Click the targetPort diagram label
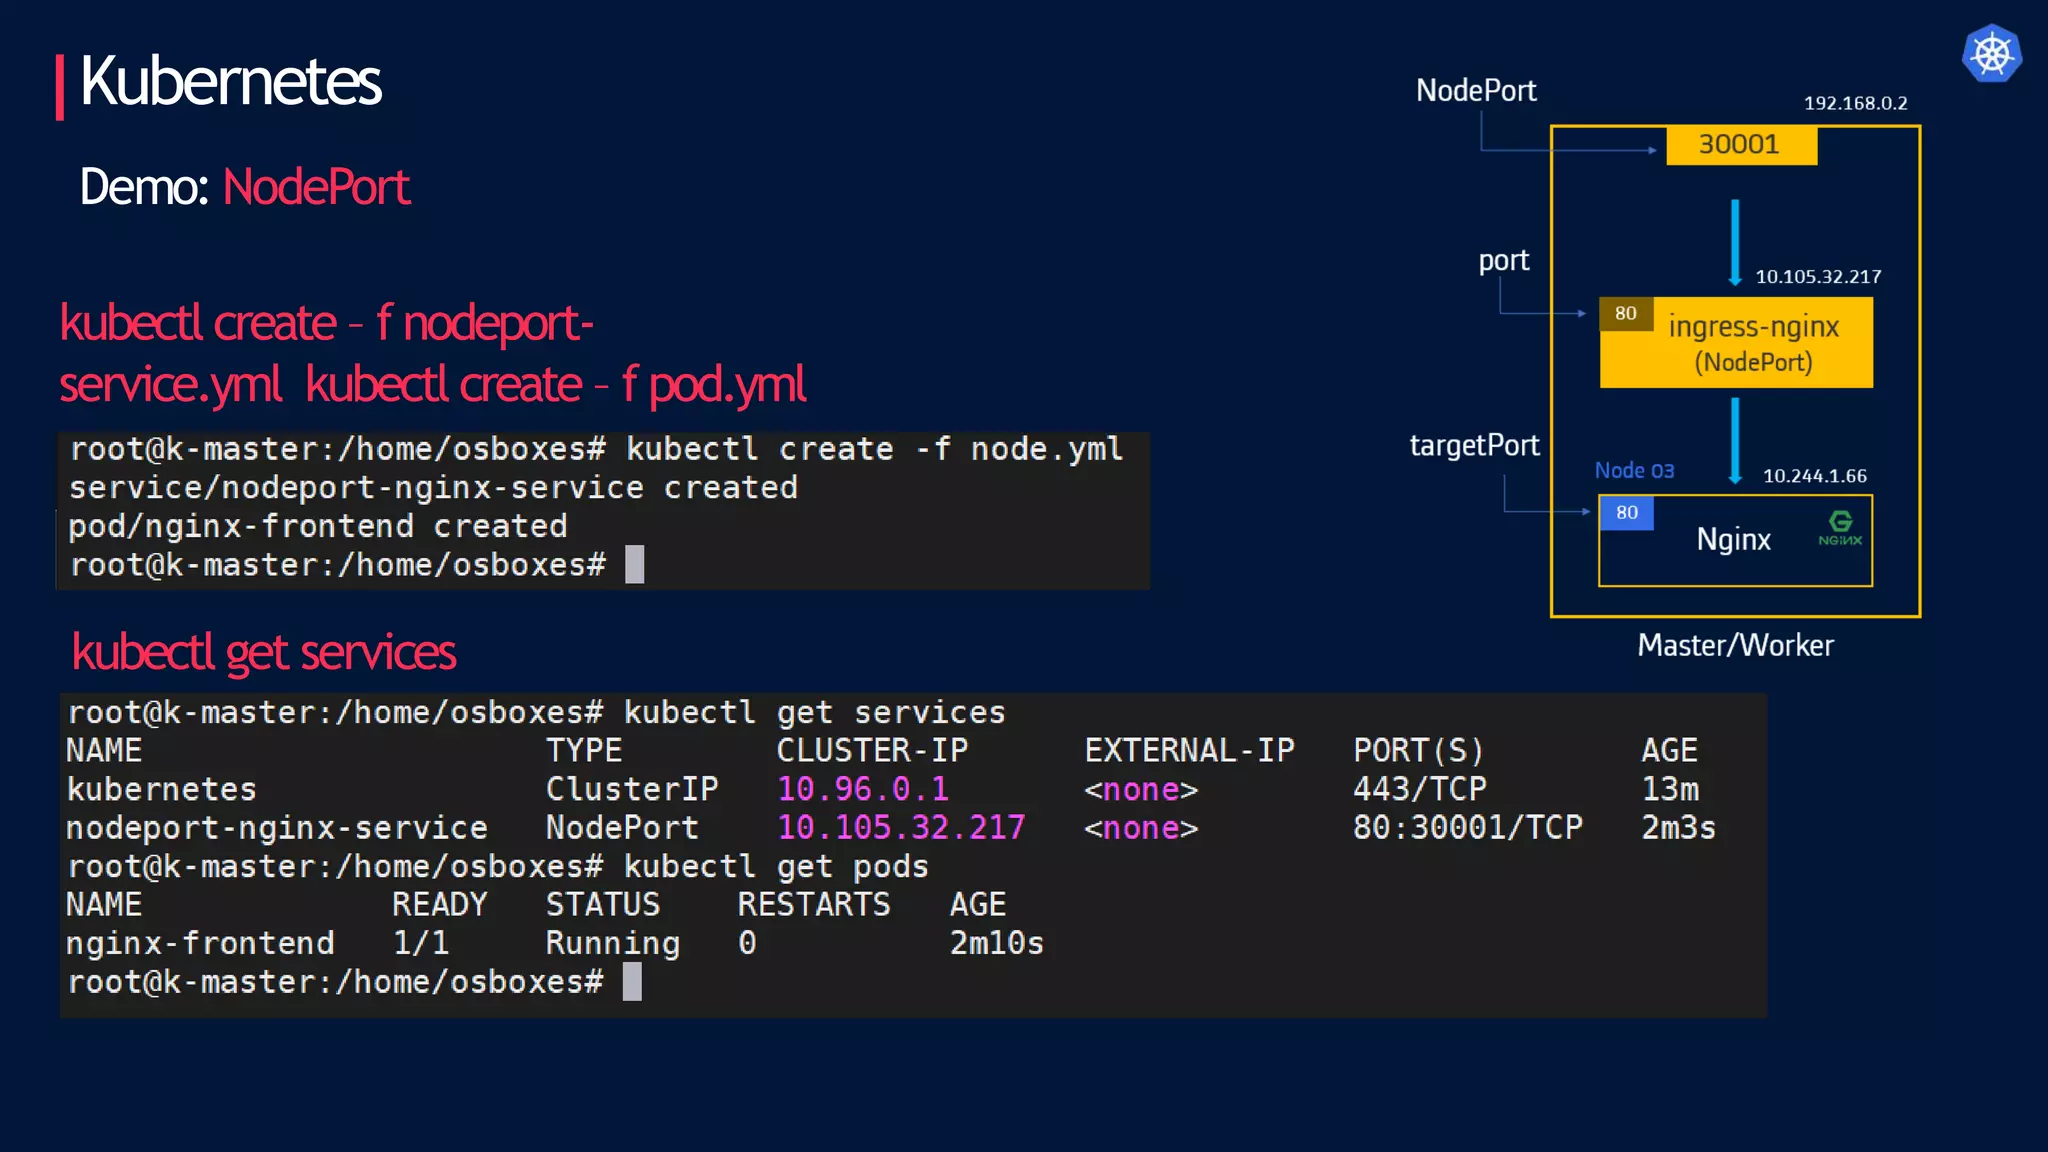 (x=1474, y=446)
